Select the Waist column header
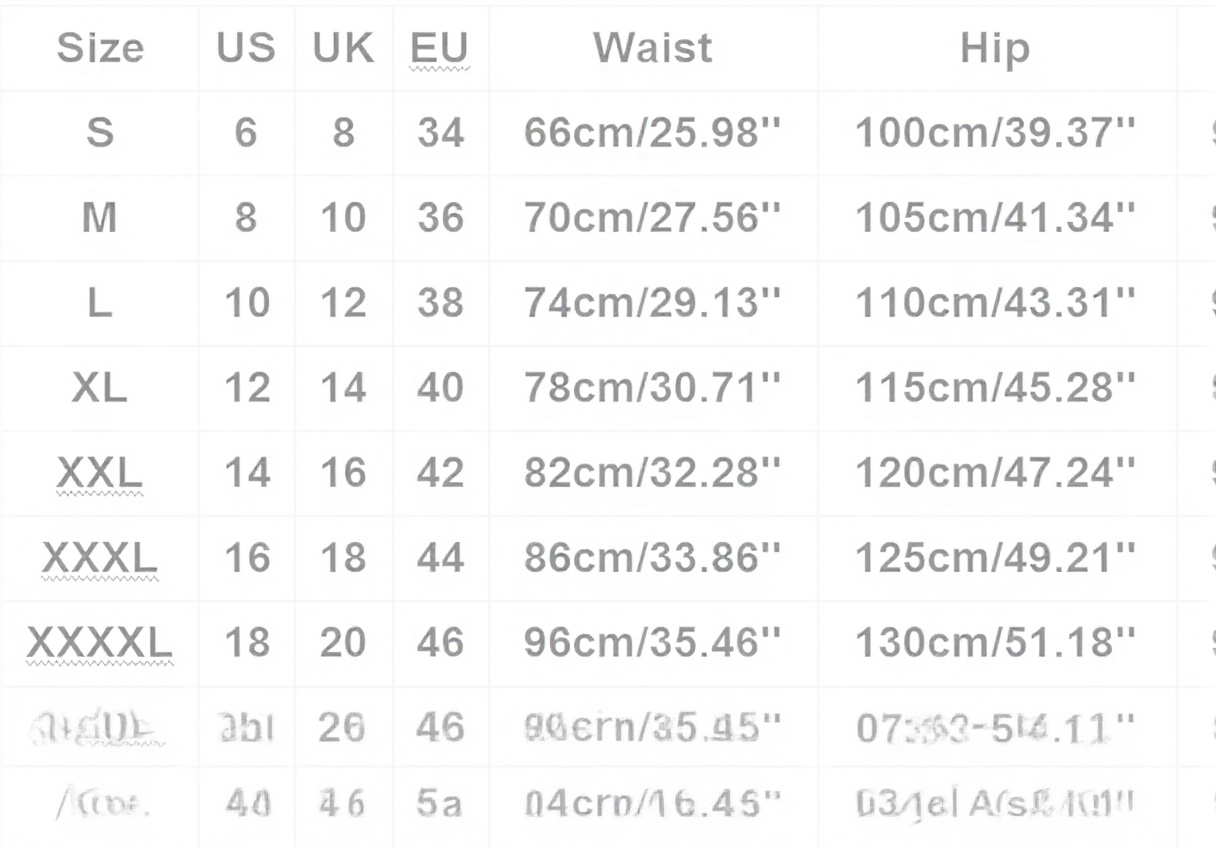Screen dimensions: 1216x848 point(653,48)
